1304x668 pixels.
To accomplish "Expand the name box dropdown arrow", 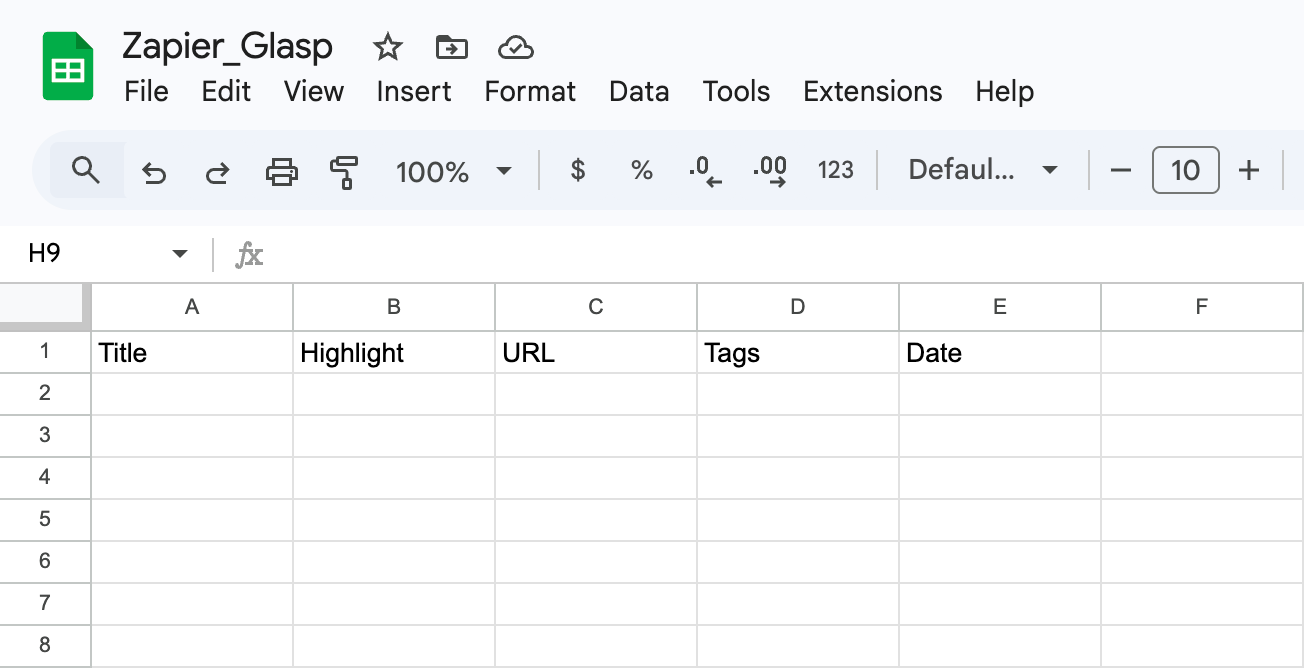I will [180, 254].
